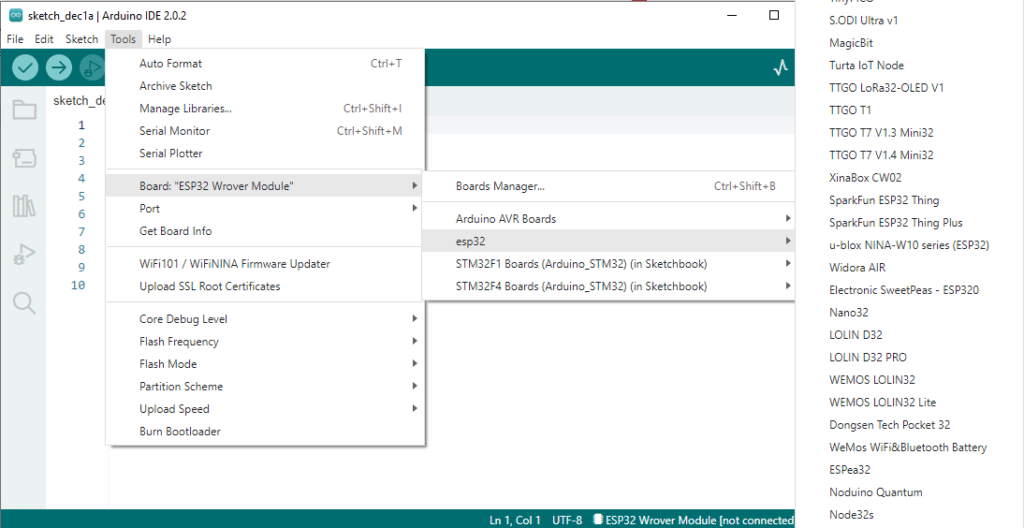
Task: Close the open Tools menu
Action: click(x=123, y=39)
